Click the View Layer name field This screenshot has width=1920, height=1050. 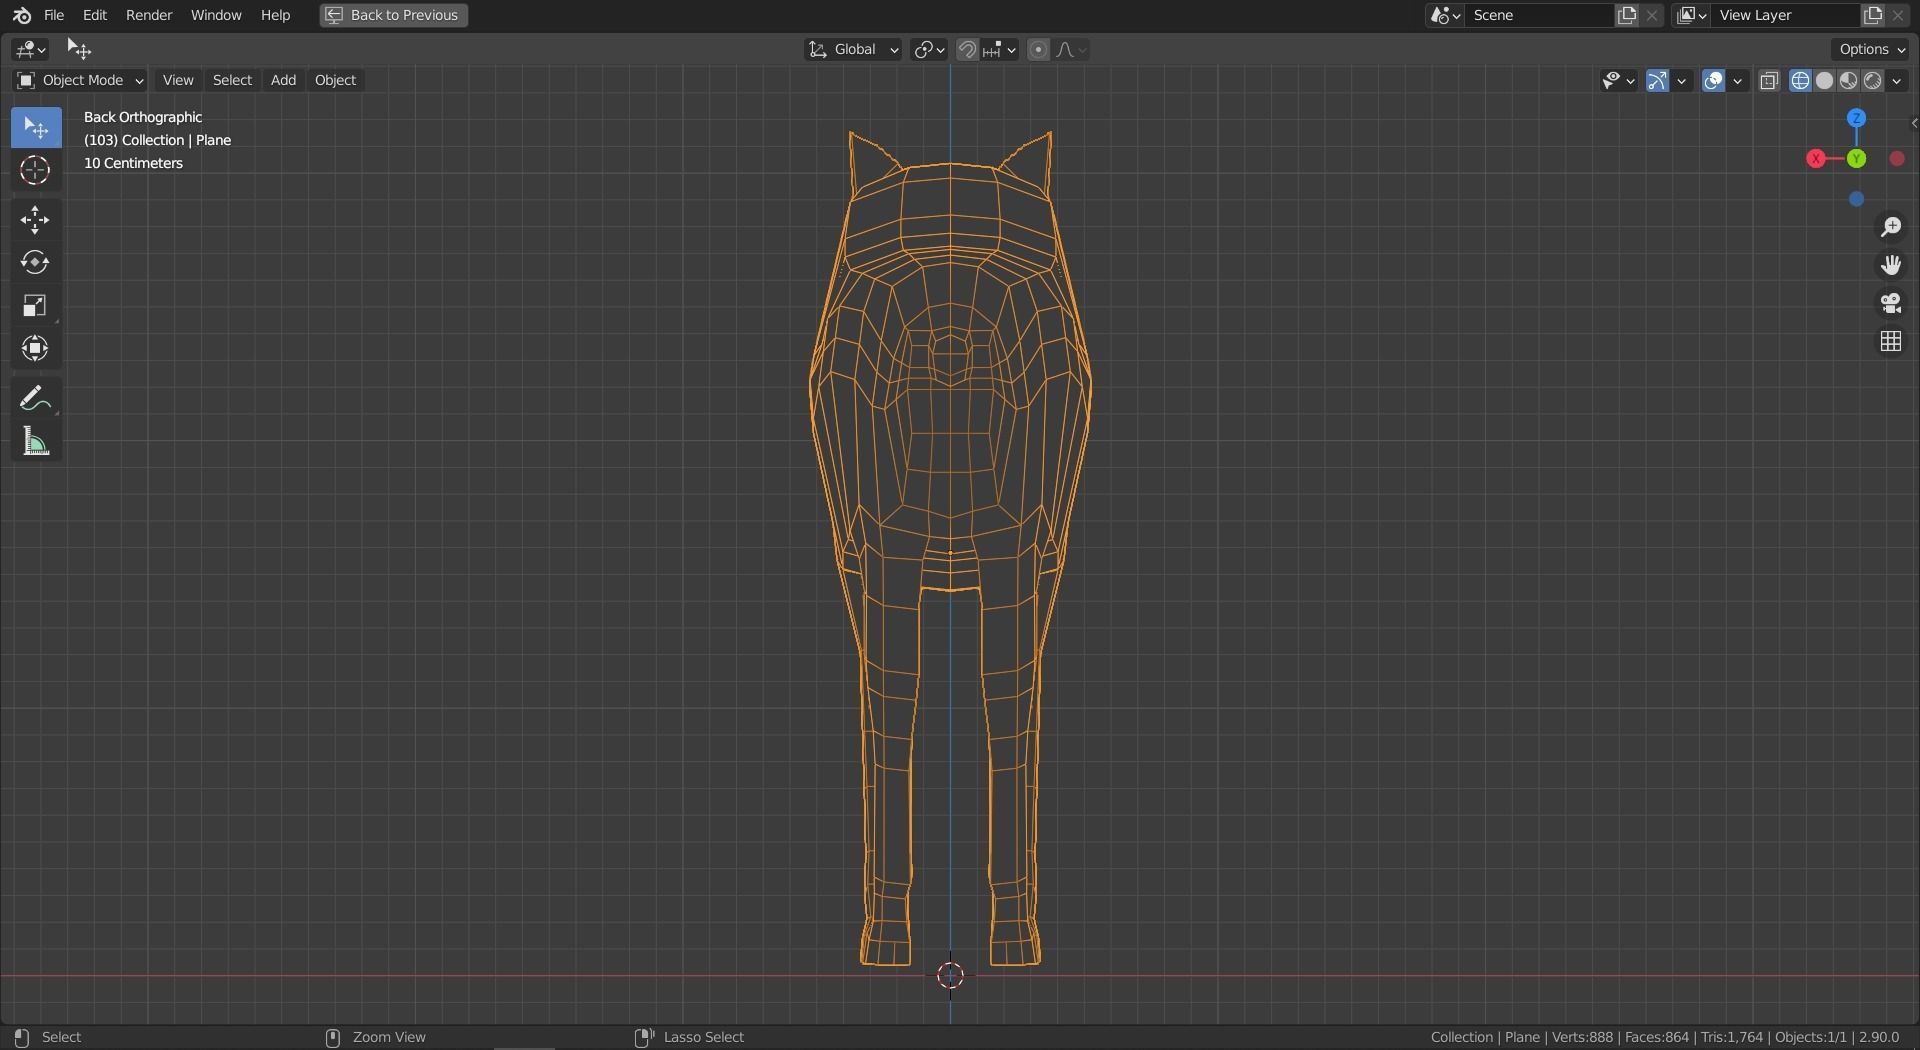click(1786, 15)
